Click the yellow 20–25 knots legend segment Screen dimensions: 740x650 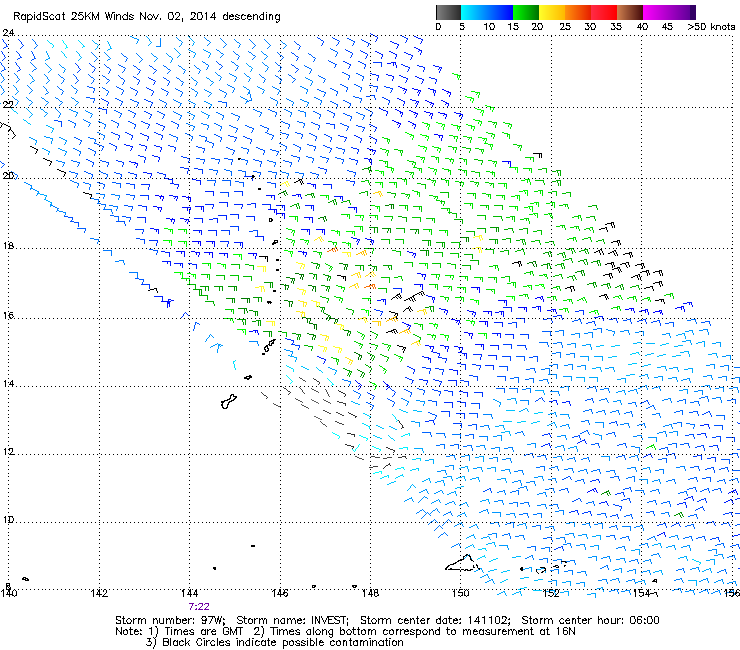point(552,12)
